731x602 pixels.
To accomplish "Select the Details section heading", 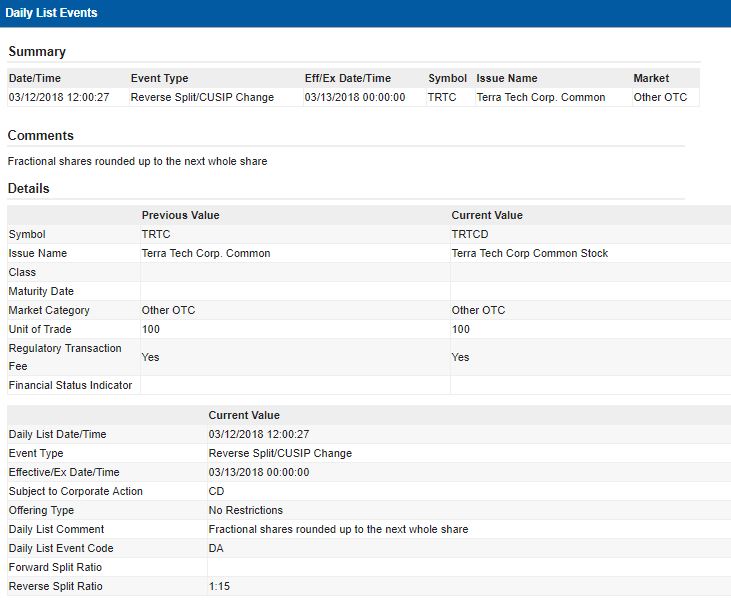I will (x=29, y=188).
